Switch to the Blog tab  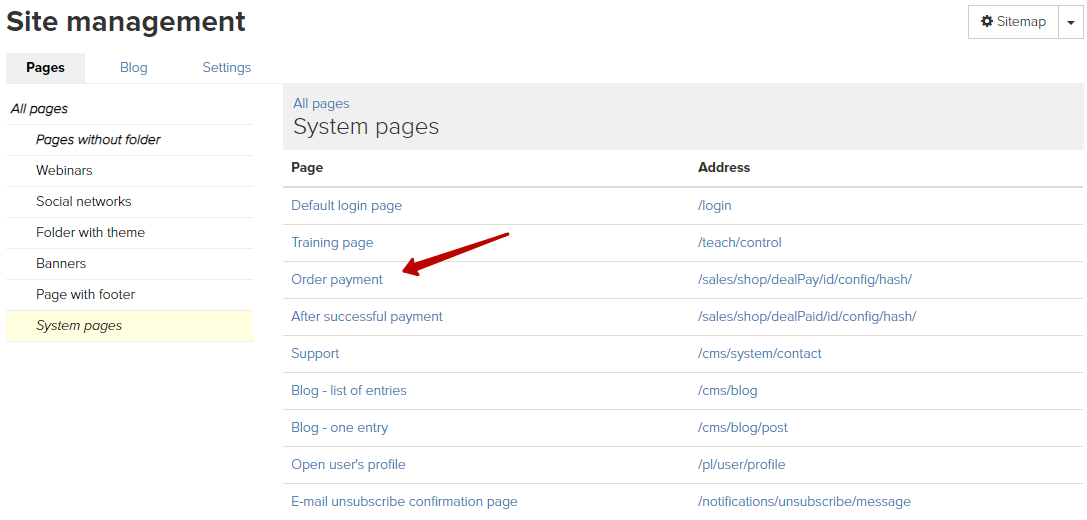[134, 68]
